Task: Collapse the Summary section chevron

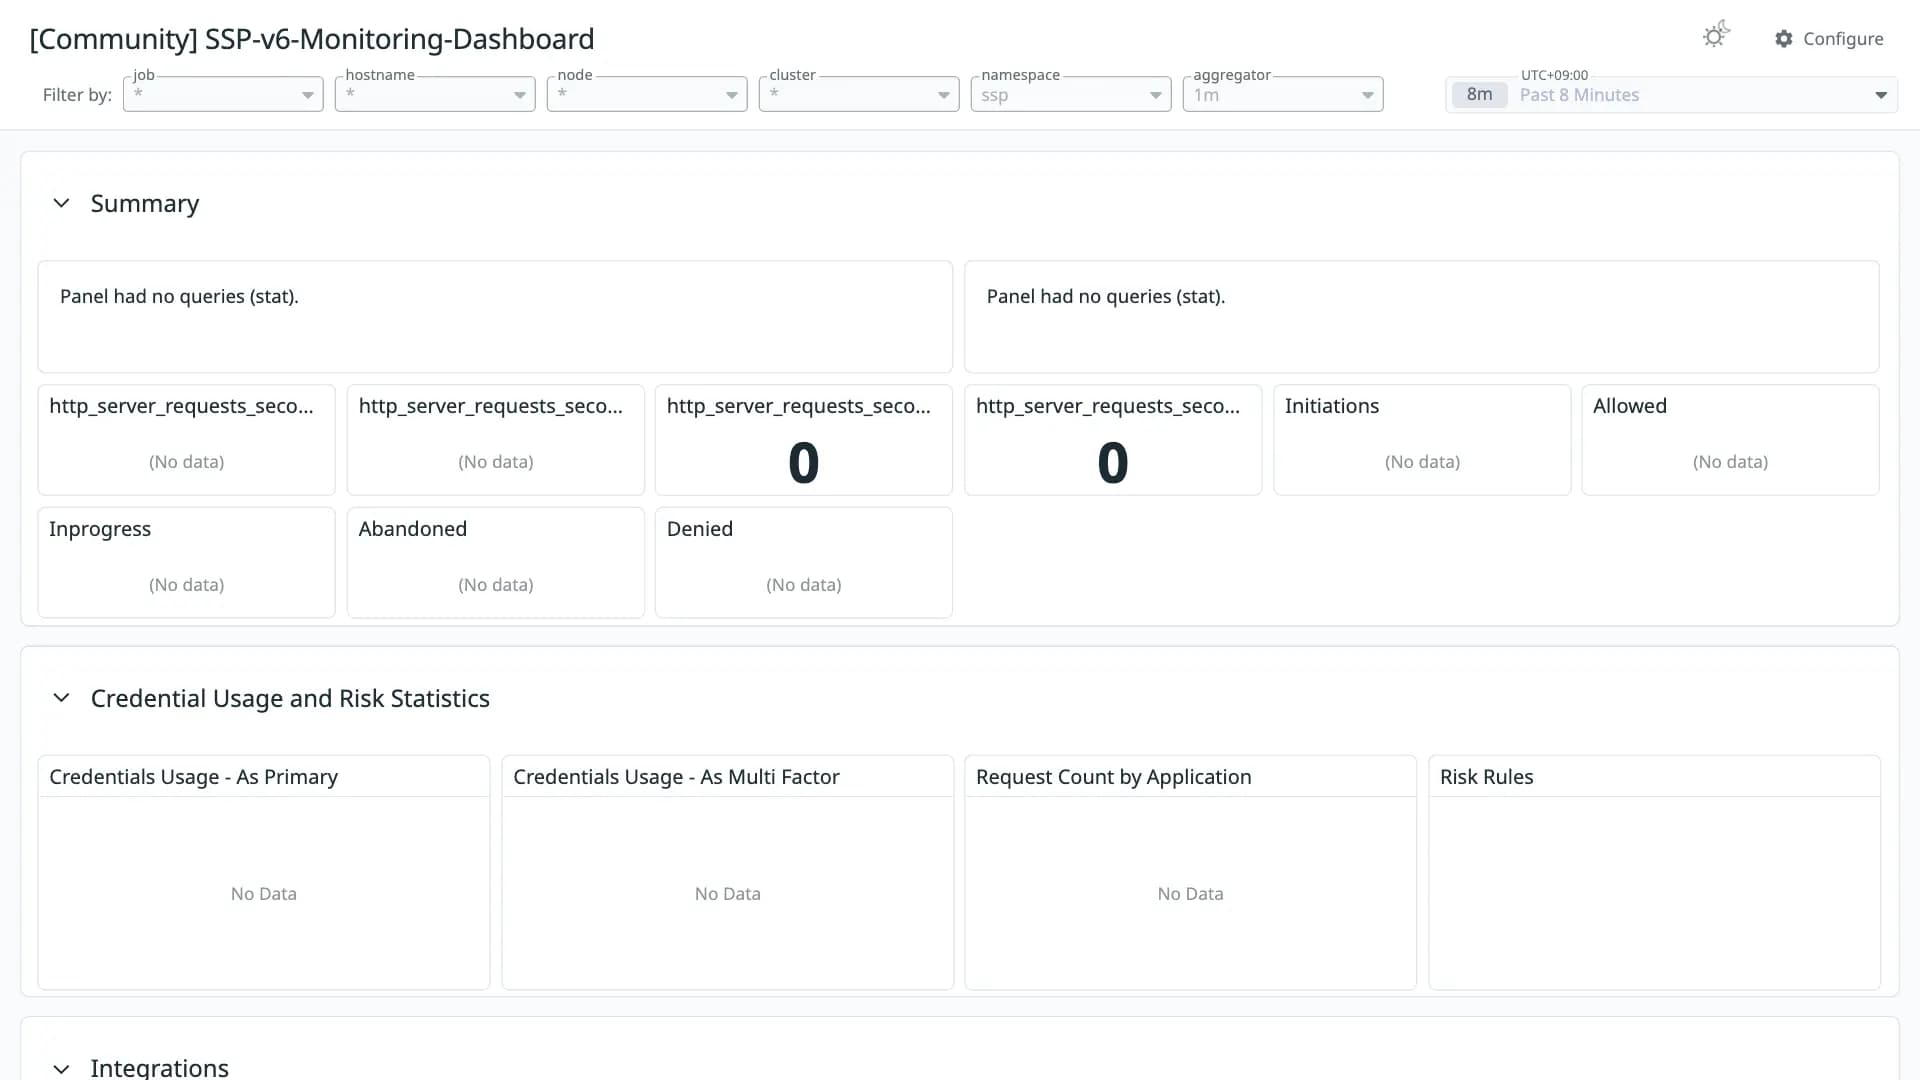Action: [x=61, y=203]
